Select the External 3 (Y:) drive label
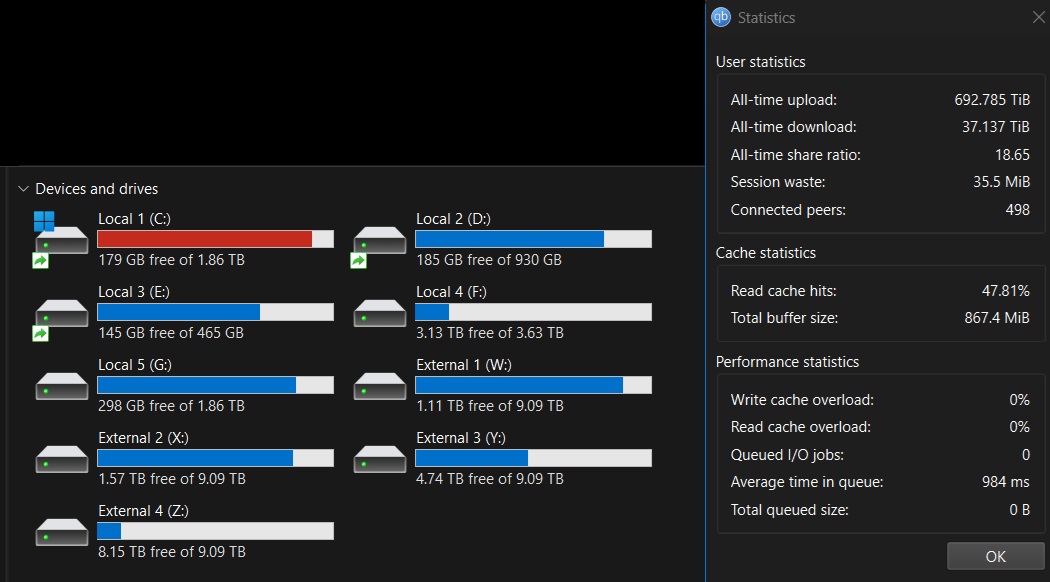Viewport: 1050px width, 582px height. (x=461, y=438)
